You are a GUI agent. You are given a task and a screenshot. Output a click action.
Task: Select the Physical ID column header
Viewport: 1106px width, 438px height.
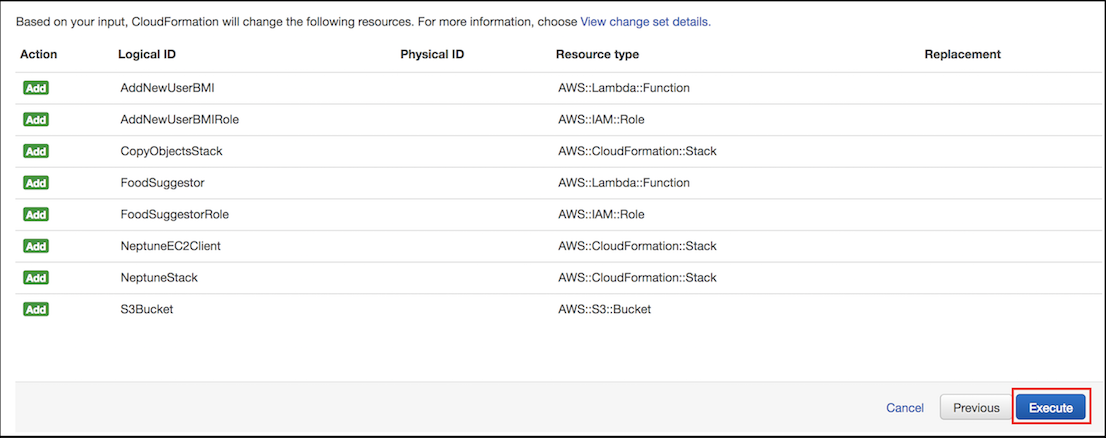tap(432, 54)
